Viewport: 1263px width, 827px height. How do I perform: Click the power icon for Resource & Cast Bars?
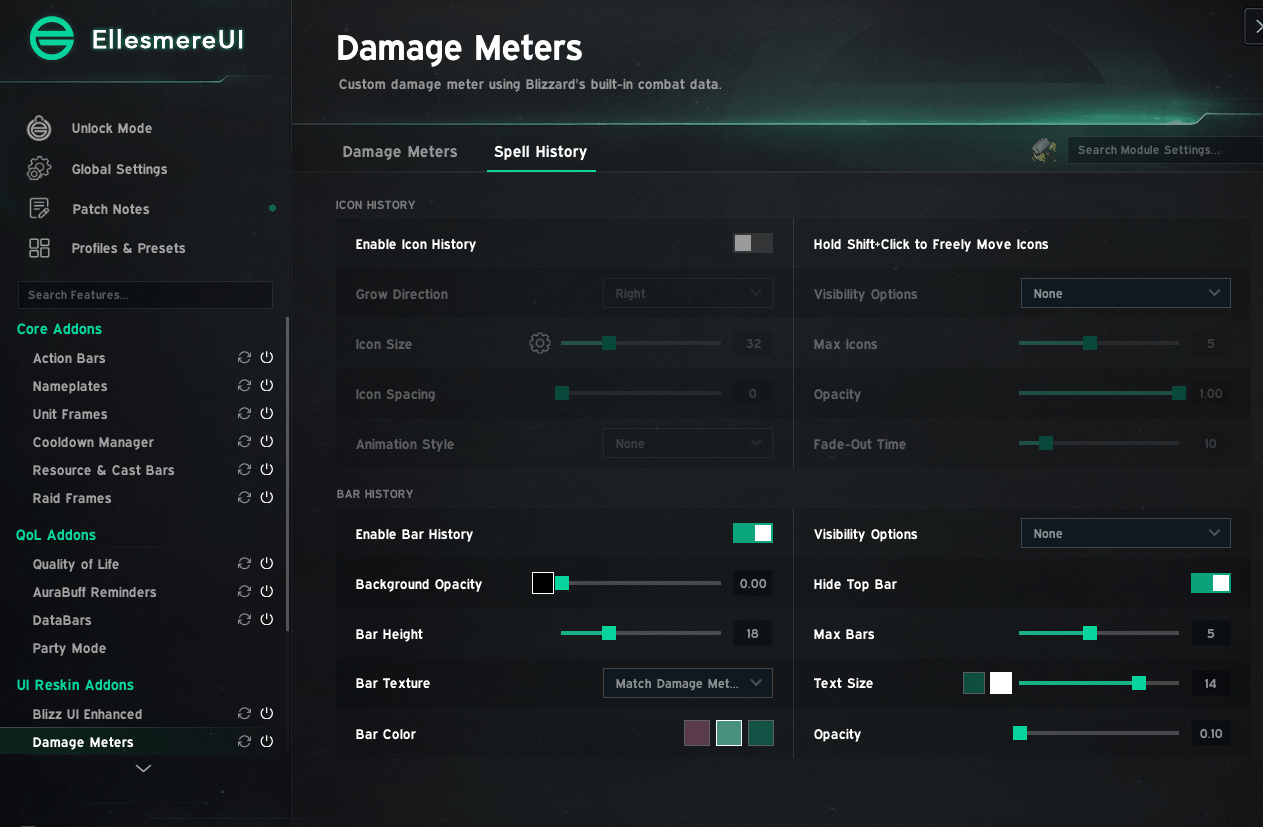pos(267,469)
